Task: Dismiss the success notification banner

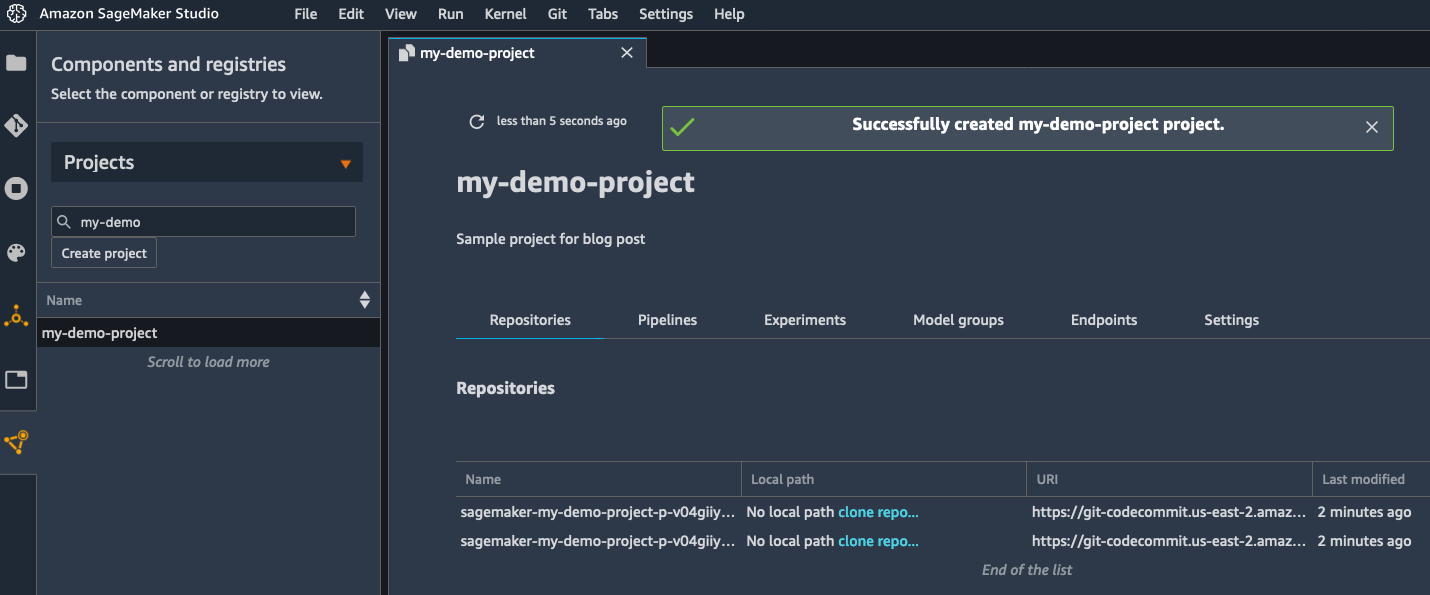Action: [x=1372, y=127]
